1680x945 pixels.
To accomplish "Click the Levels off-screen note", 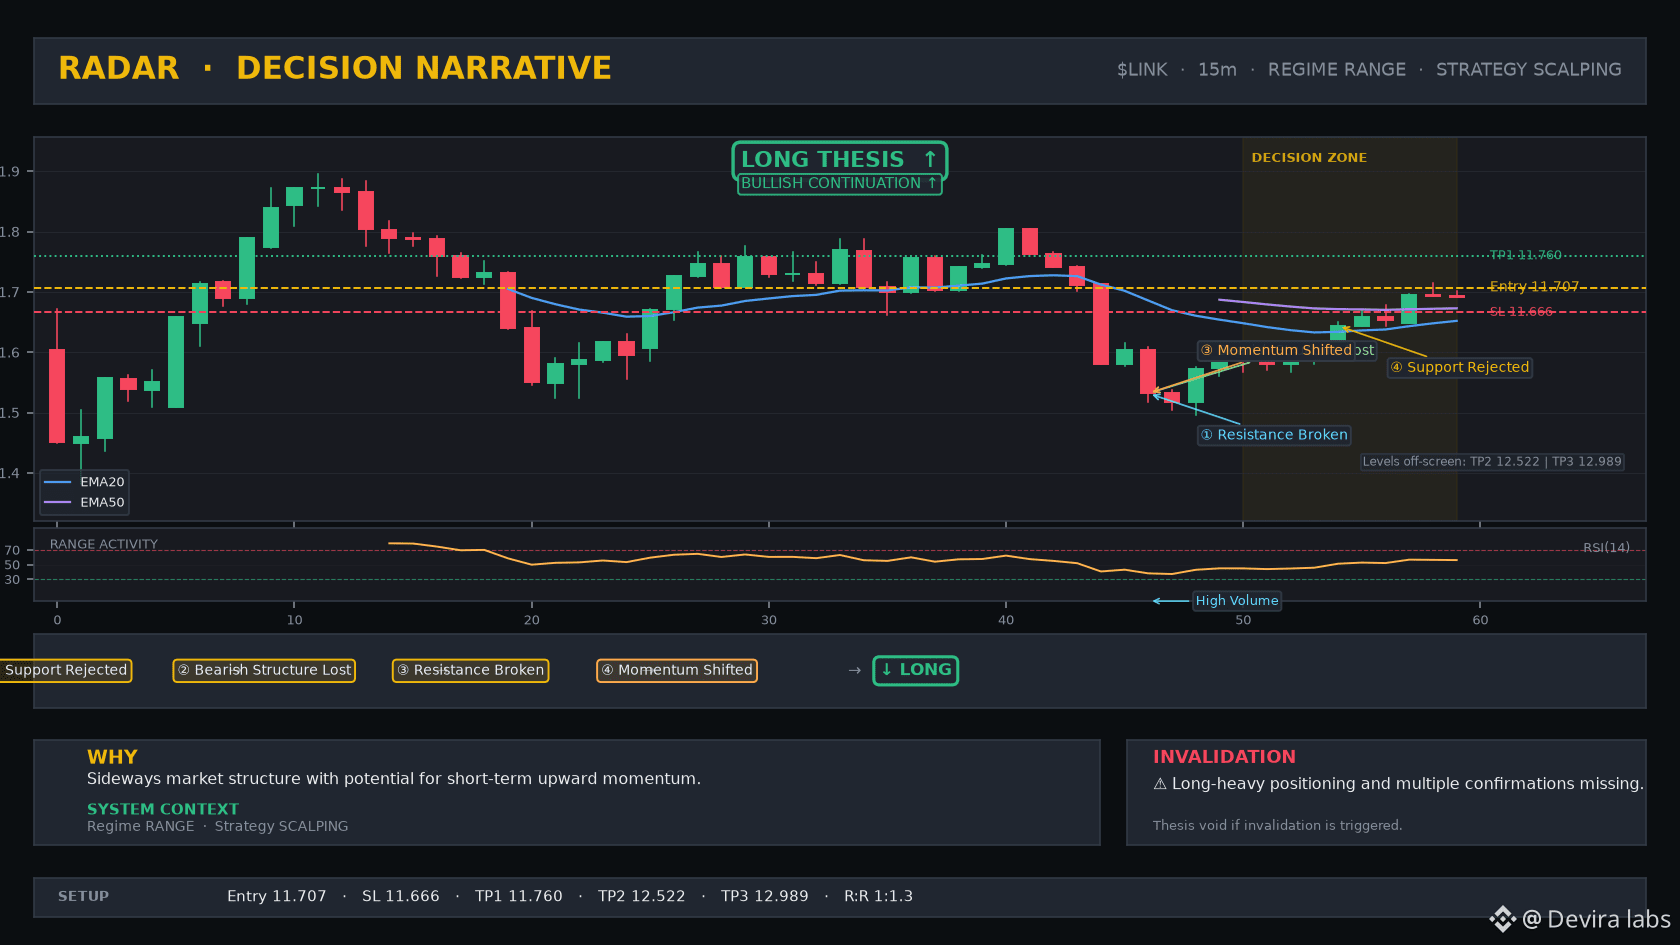I will 1492,462.
